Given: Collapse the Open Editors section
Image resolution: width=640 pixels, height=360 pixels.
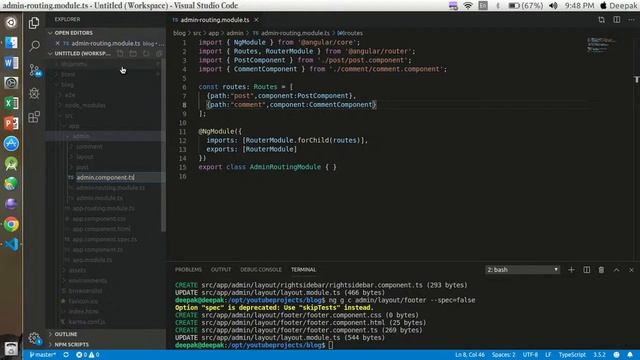Looking at the screenshot, I should click(x=50, y=33).
